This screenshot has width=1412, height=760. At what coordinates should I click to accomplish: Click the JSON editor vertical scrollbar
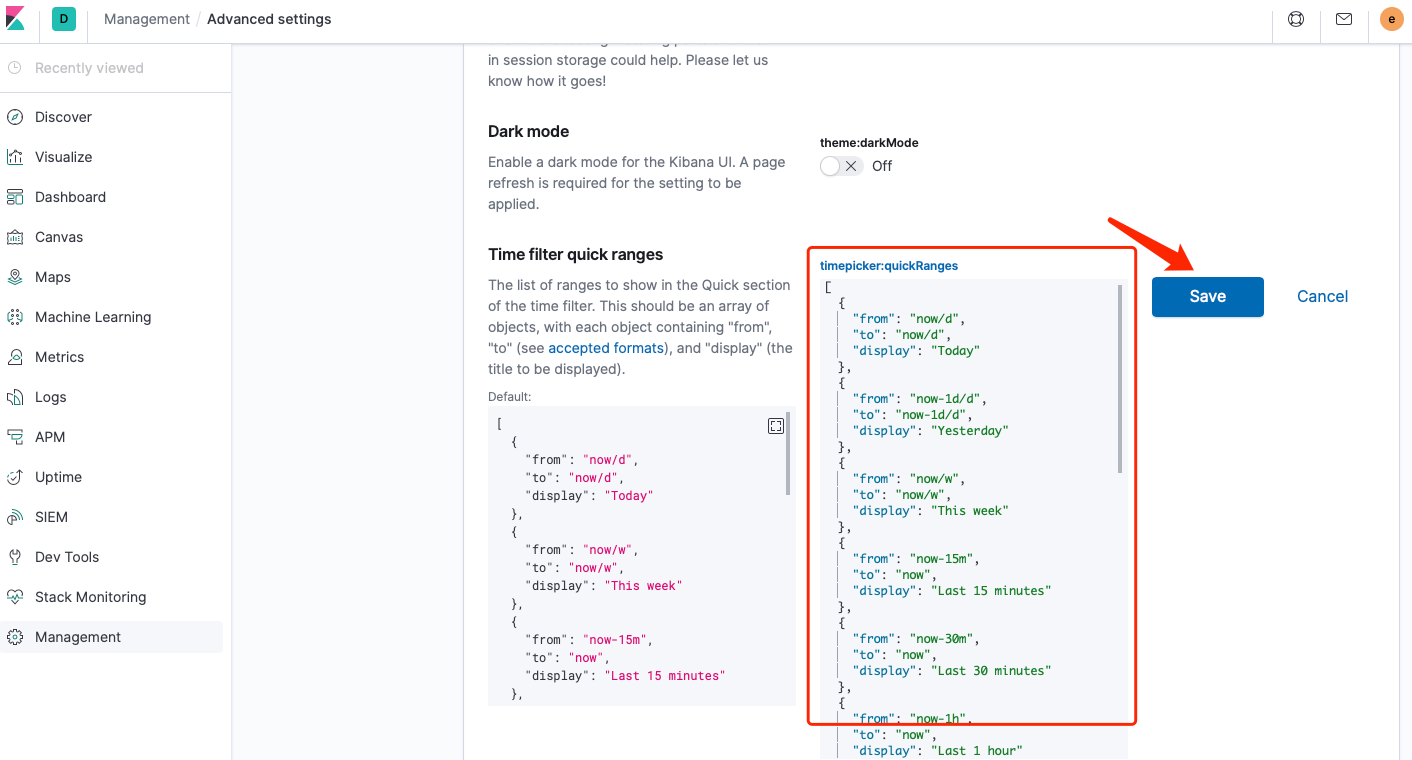[x=1119, y=380]
